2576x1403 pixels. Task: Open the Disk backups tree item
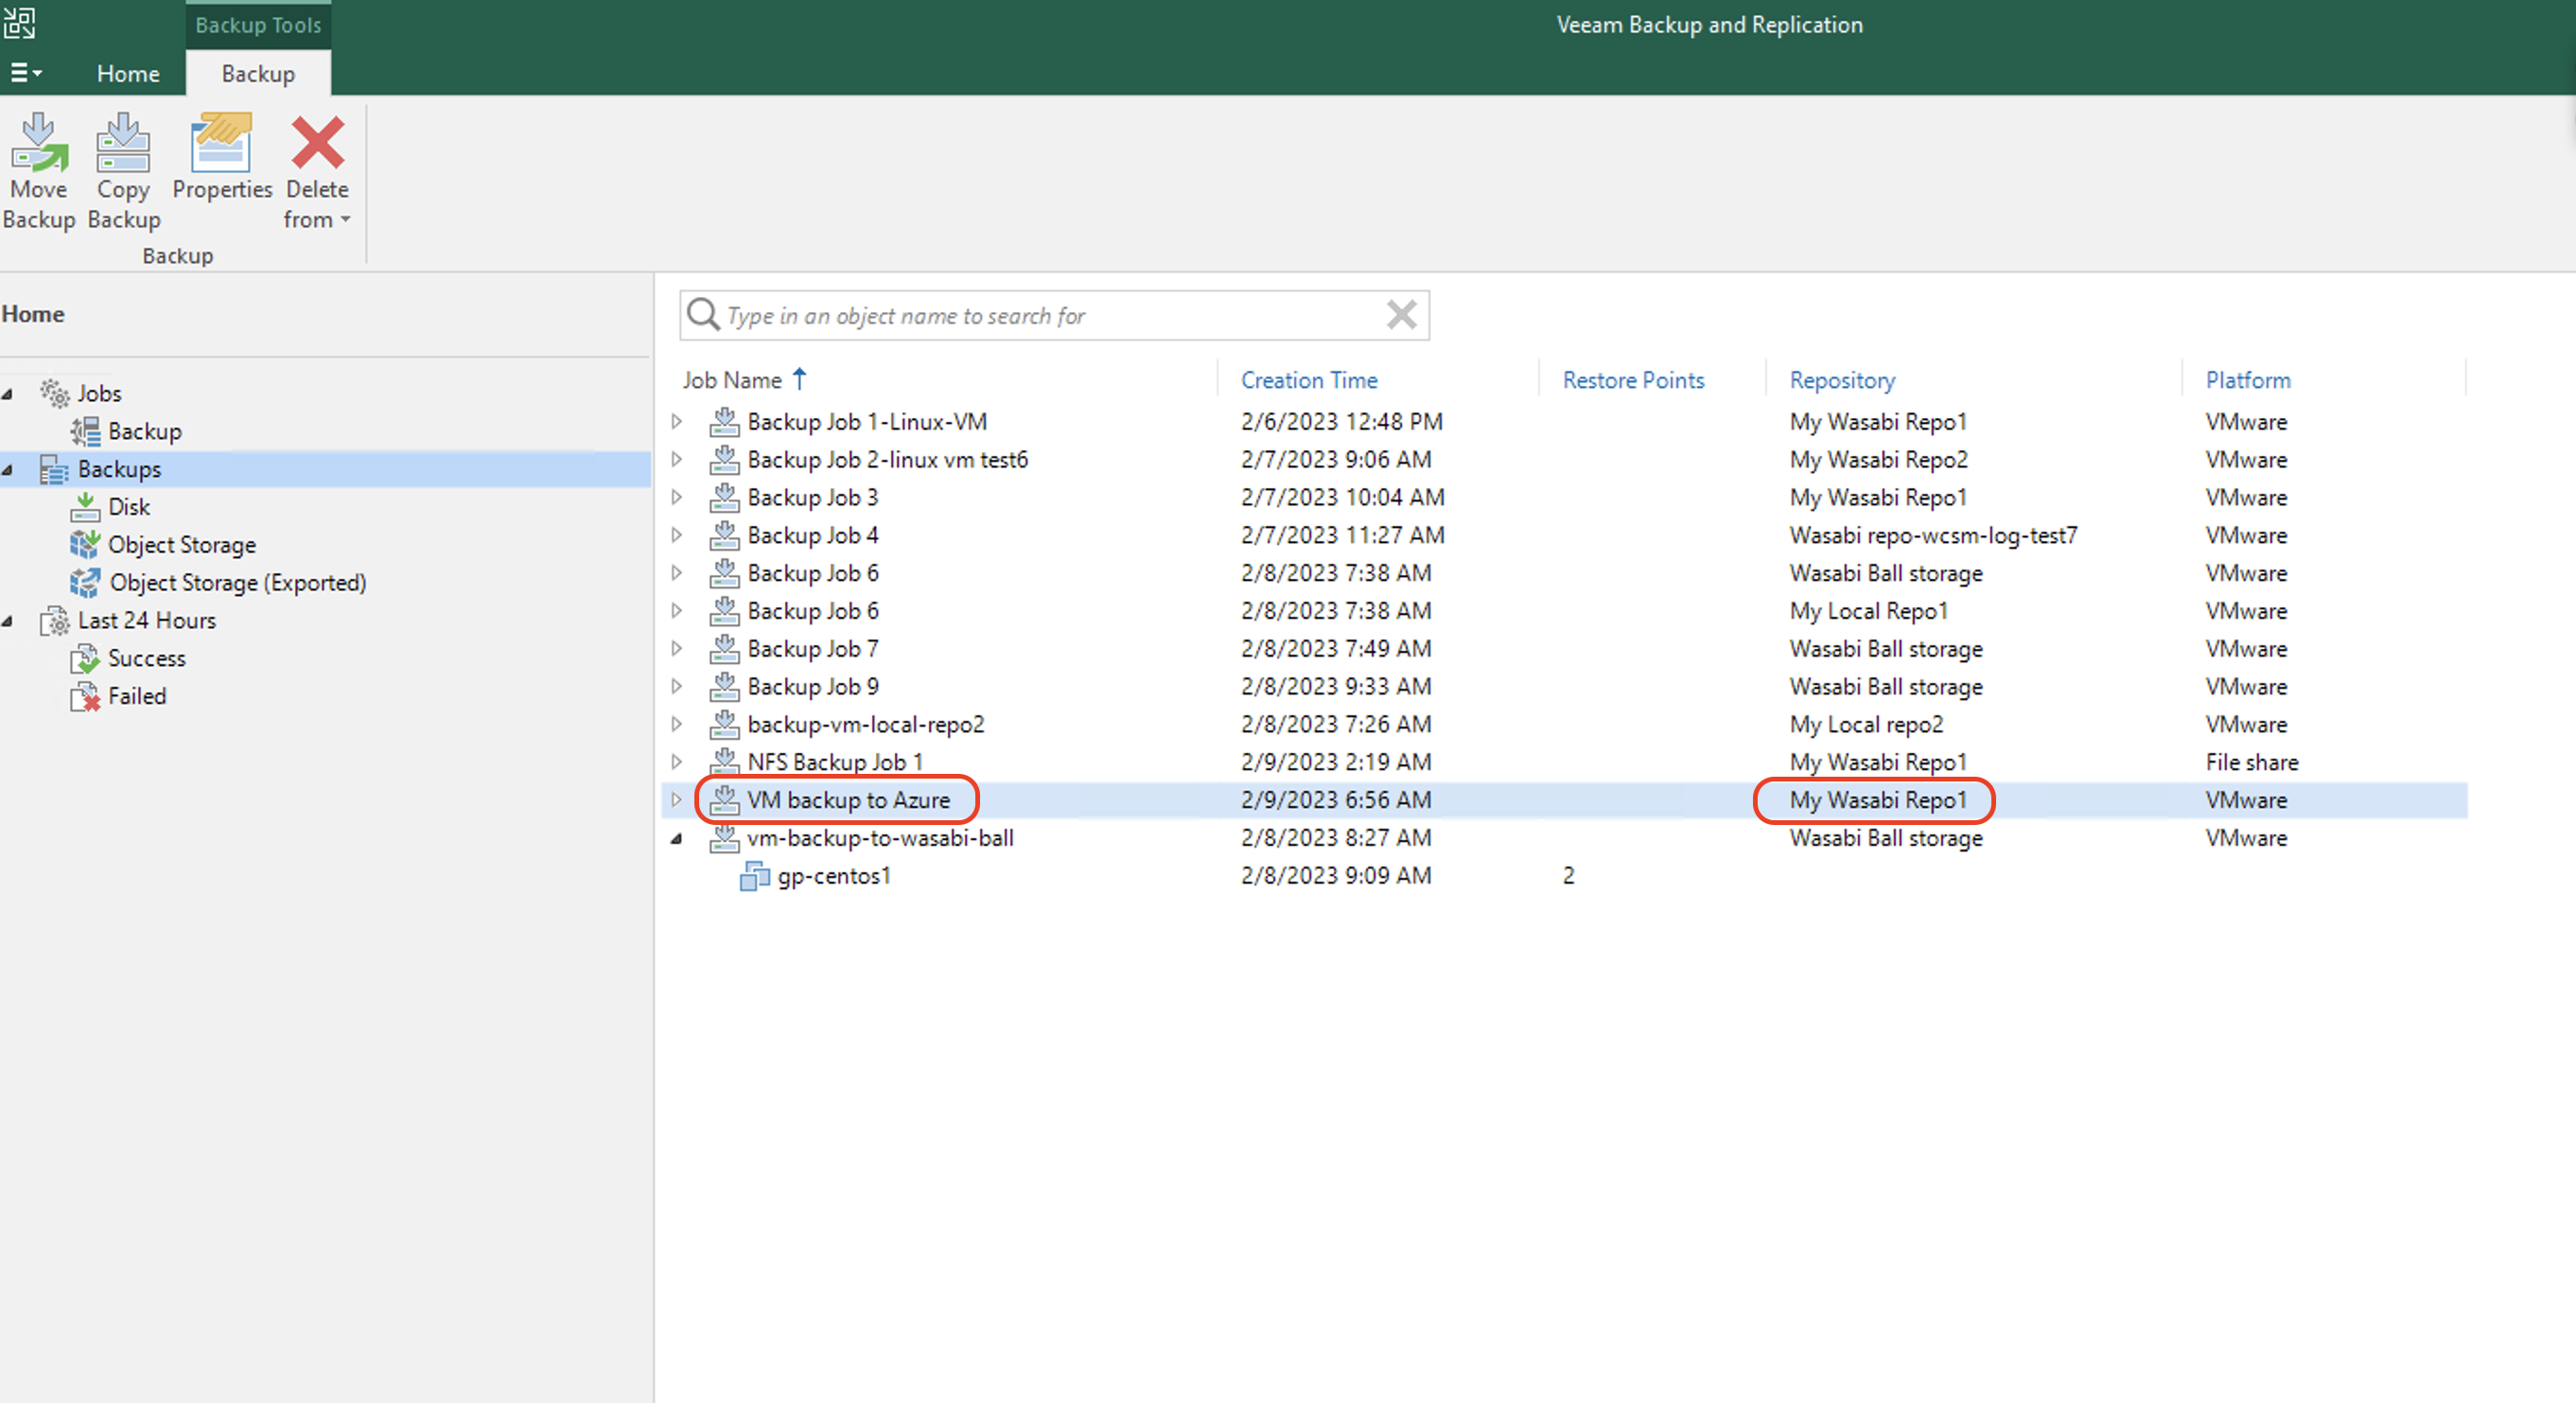pos(129,507)
